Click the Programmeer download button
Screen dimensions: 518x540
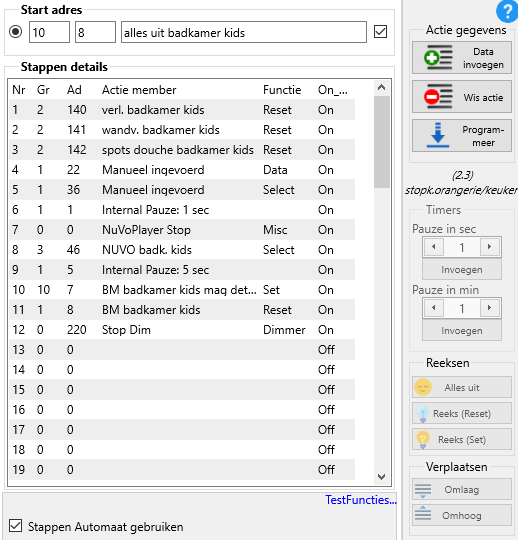click(462, 136)
